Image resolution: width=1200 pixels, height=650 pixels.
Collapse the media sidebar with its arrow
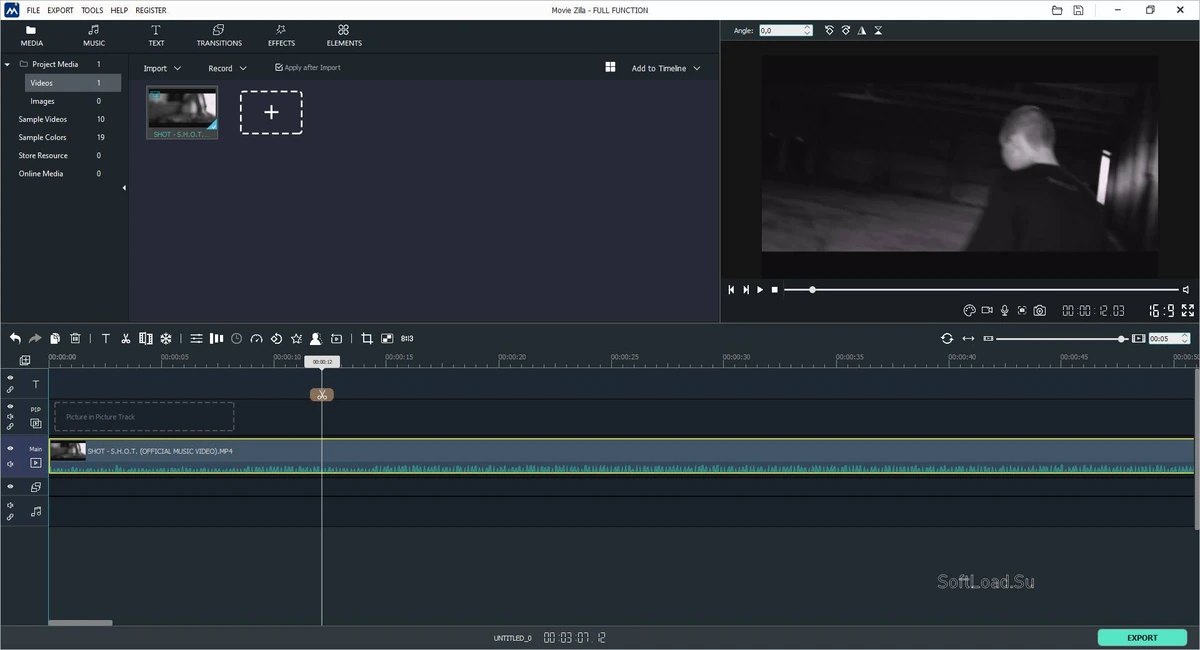click(x=125, y=188)
